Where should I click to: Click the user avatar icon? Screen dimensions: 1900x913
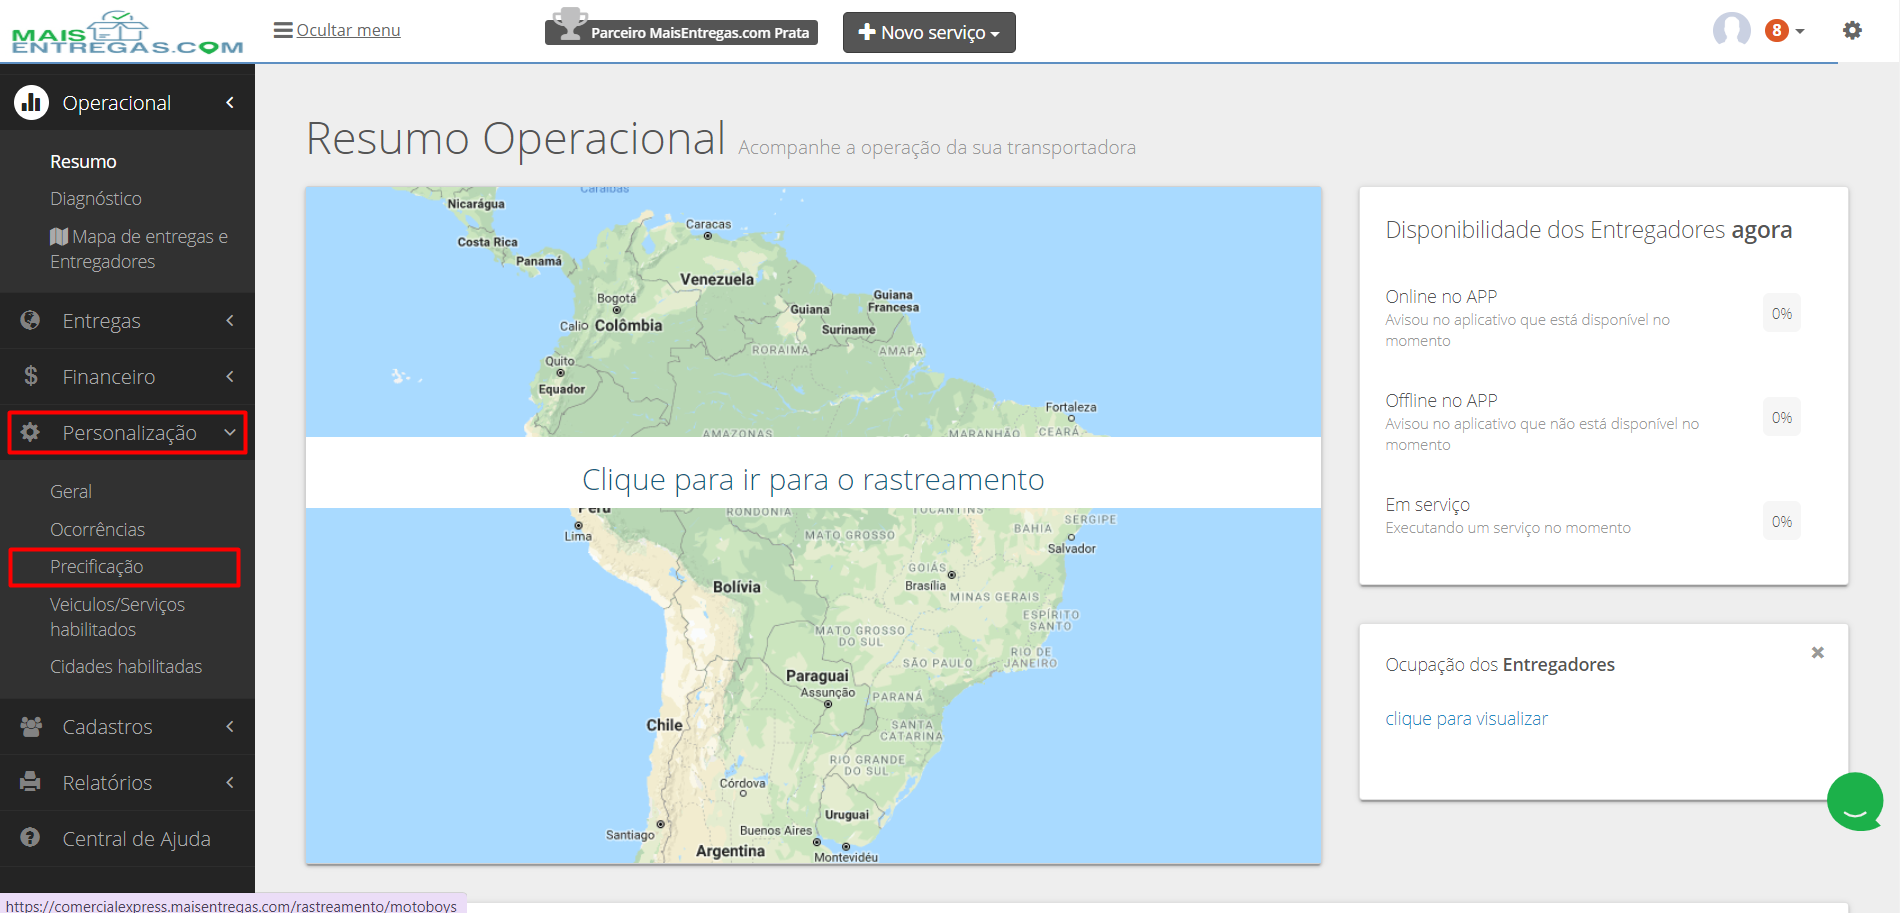pos(1732,30)
